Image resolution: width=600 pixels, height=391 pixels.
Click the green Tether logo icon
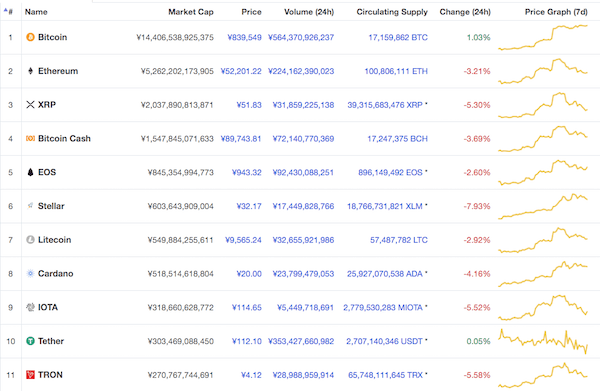click(30, 341)
